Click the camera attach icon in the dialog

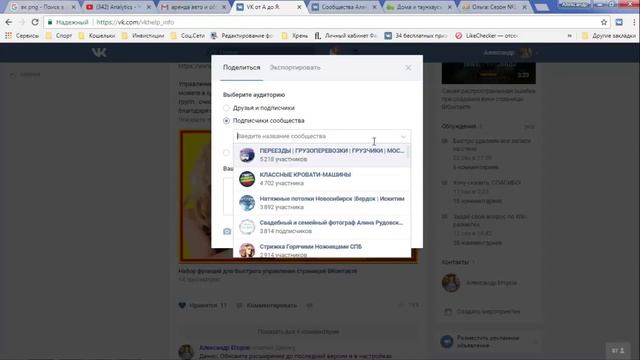point(227,231)
